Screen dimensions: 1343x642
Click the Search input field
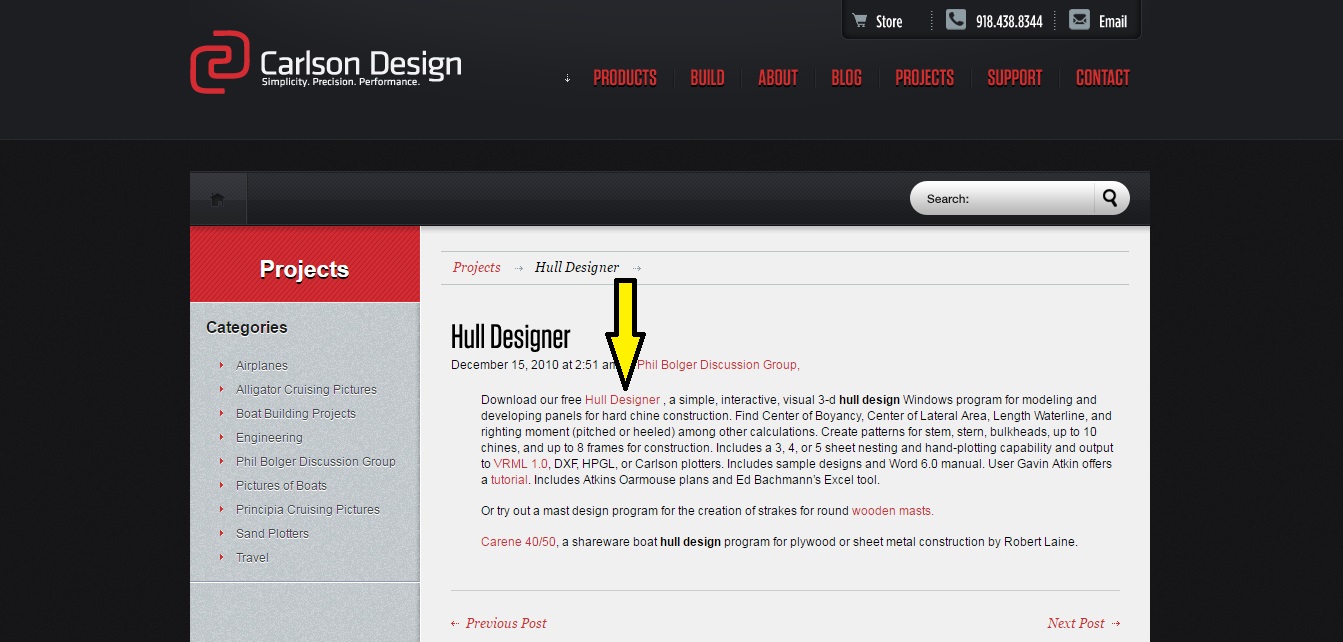[x=1003, y=198]
